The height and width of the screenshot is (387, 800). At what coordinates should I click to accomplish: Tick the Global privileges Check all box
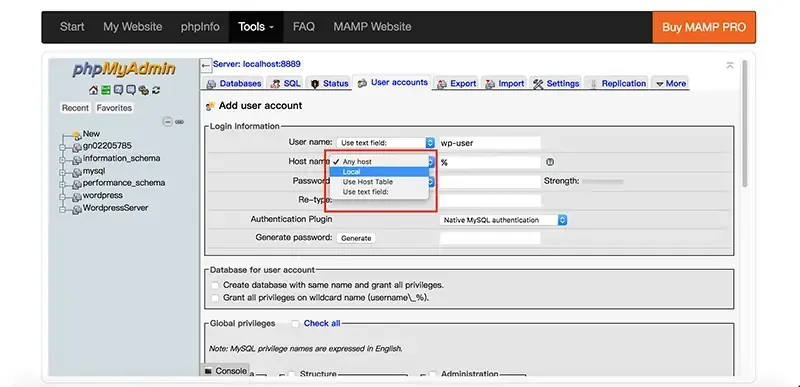coord(295,323)
